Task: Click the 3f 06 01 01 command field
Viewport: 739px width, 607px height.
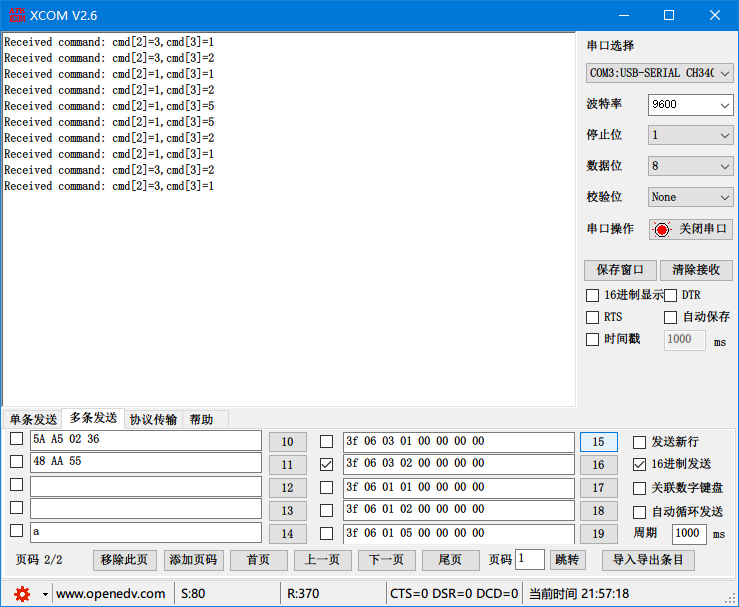Action: (459, 488)
